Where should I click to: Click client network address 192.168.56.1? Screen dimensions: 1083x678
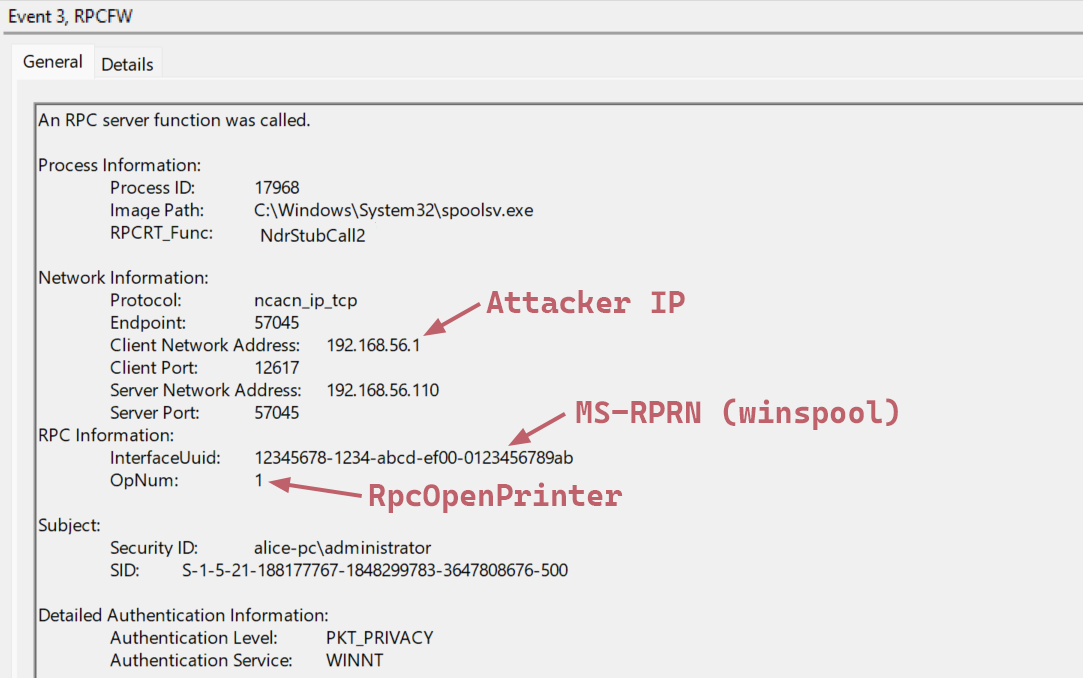pos(373,345)
